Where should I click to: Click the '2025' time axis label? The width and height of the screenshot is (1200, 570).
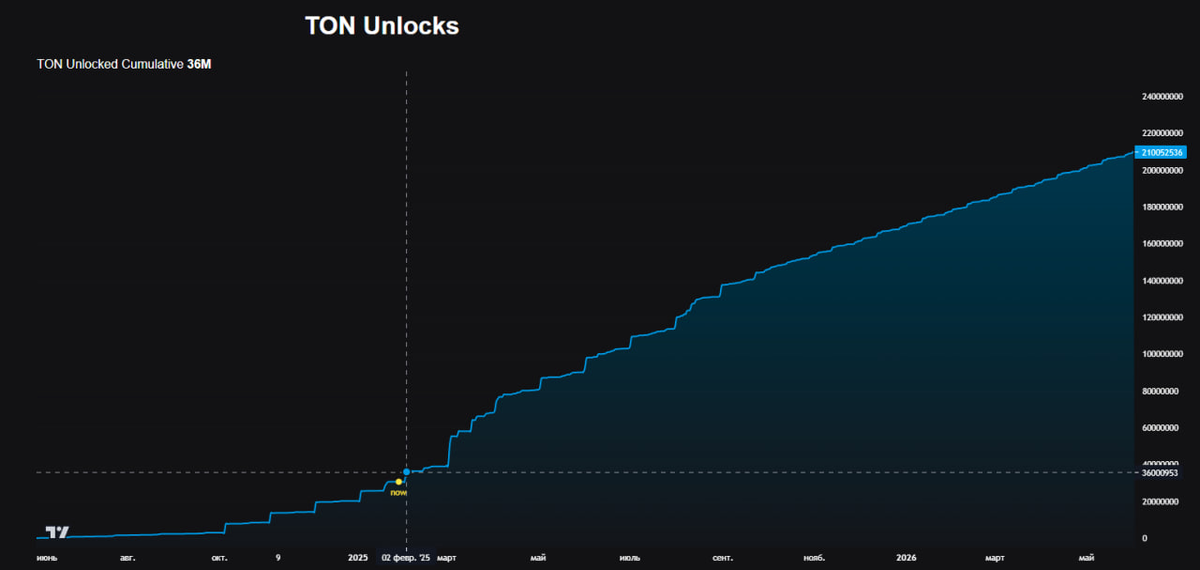tap(359, 557)
